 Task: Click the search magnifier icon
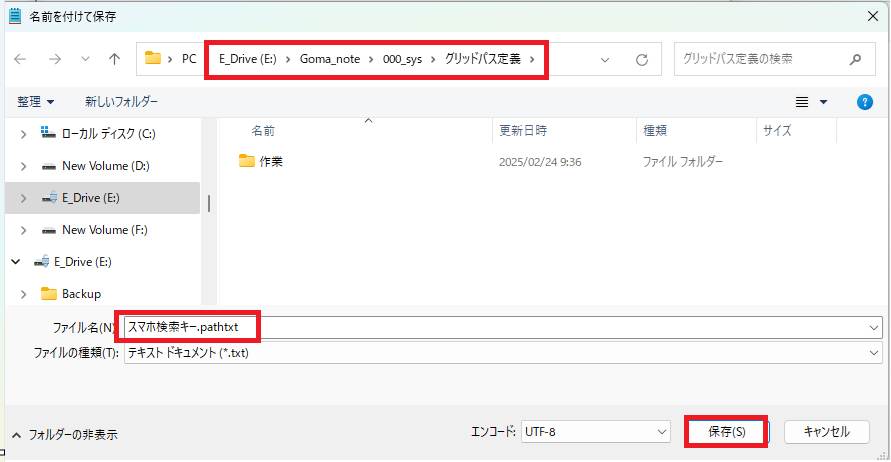tap(855, 59)
